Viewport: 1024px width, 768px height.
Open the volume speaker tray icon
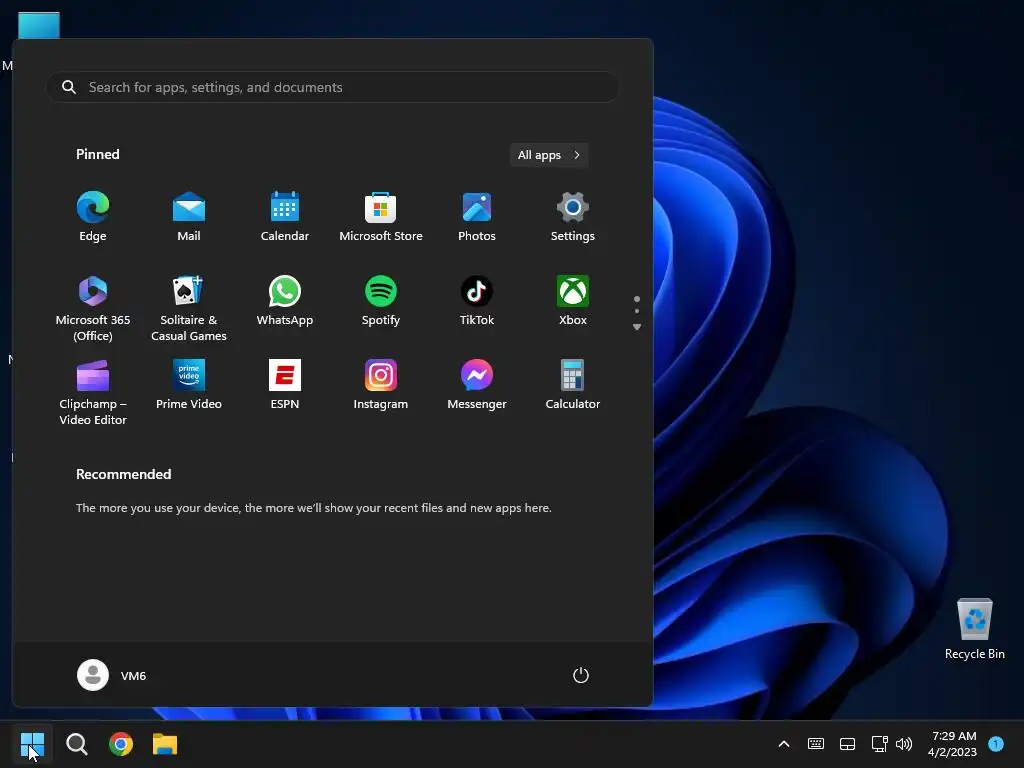coord(904,744)
